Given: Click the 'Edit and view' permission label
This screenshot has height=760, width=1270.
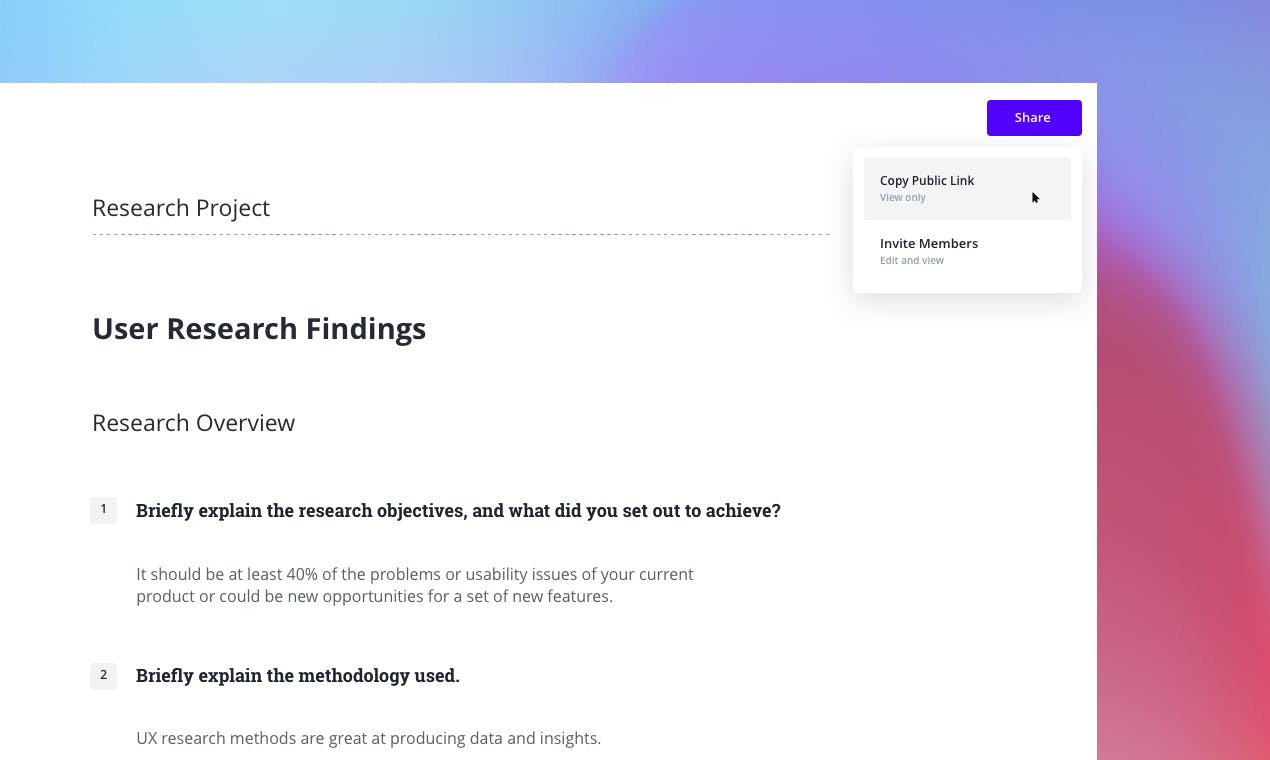Looking at the screenshot, I should coord(912,261).
